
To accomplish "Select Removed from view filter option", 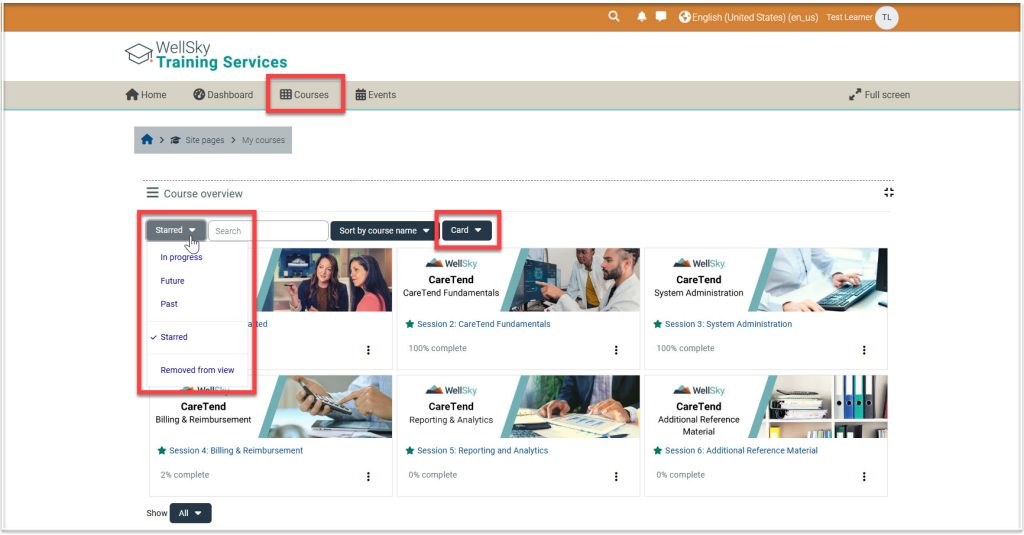I will pyautogui.click(x=197, y=370).
